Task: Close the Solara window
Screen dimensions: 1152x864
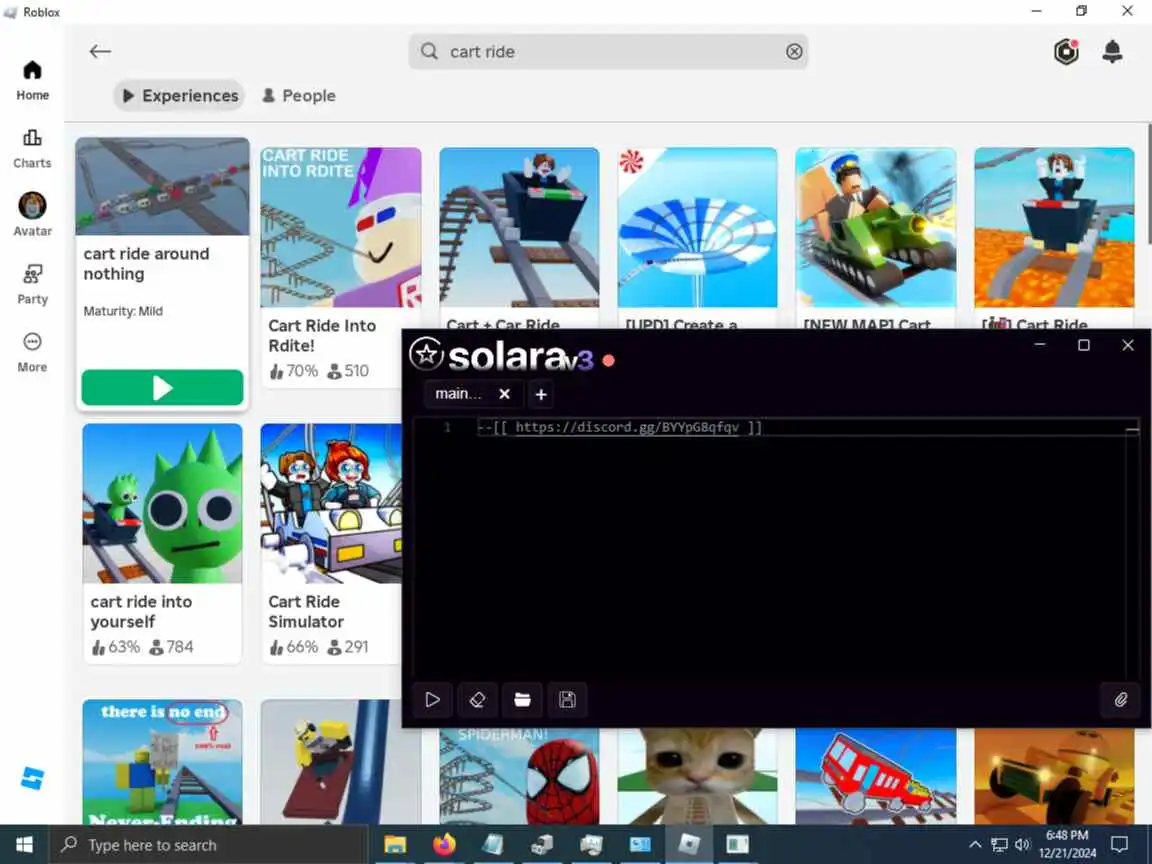Action: pyautogui.click(x=1128, y=345)
